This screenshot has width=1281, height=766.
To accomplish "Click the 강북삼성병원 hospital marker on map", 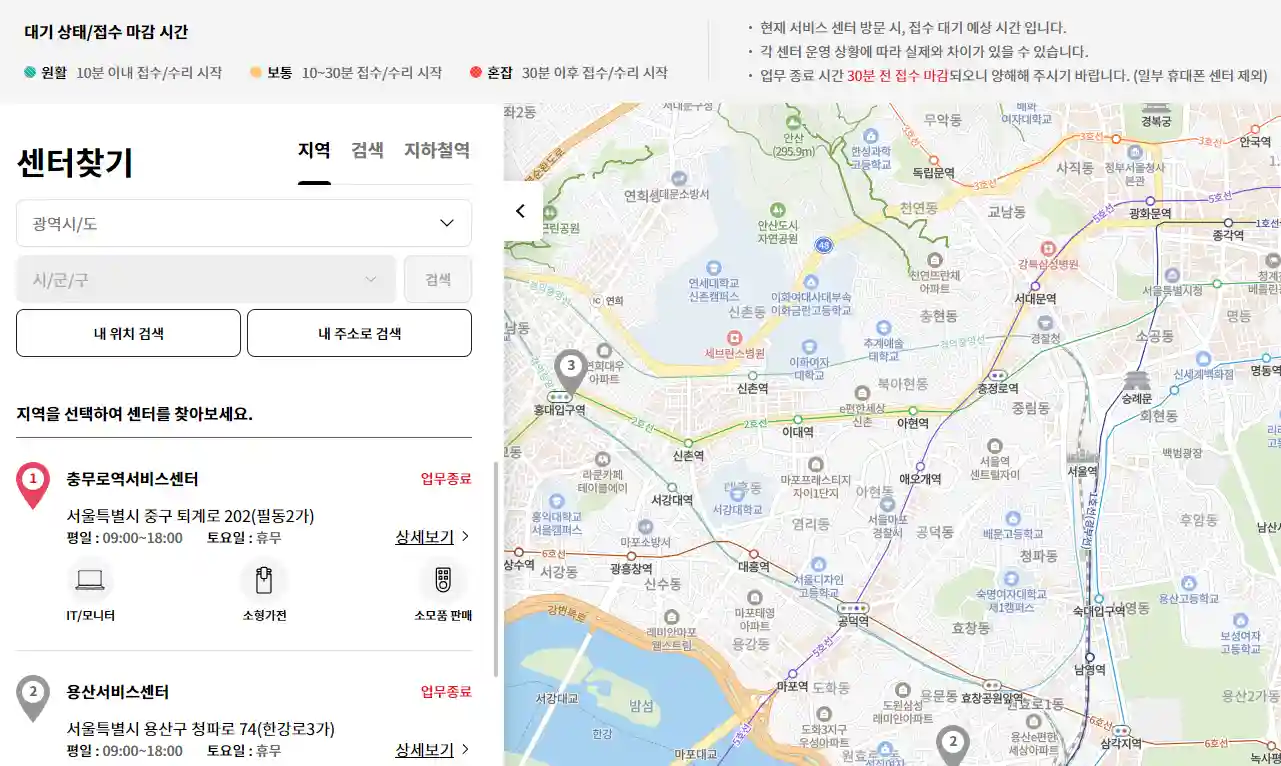I will click(1049, 250).
